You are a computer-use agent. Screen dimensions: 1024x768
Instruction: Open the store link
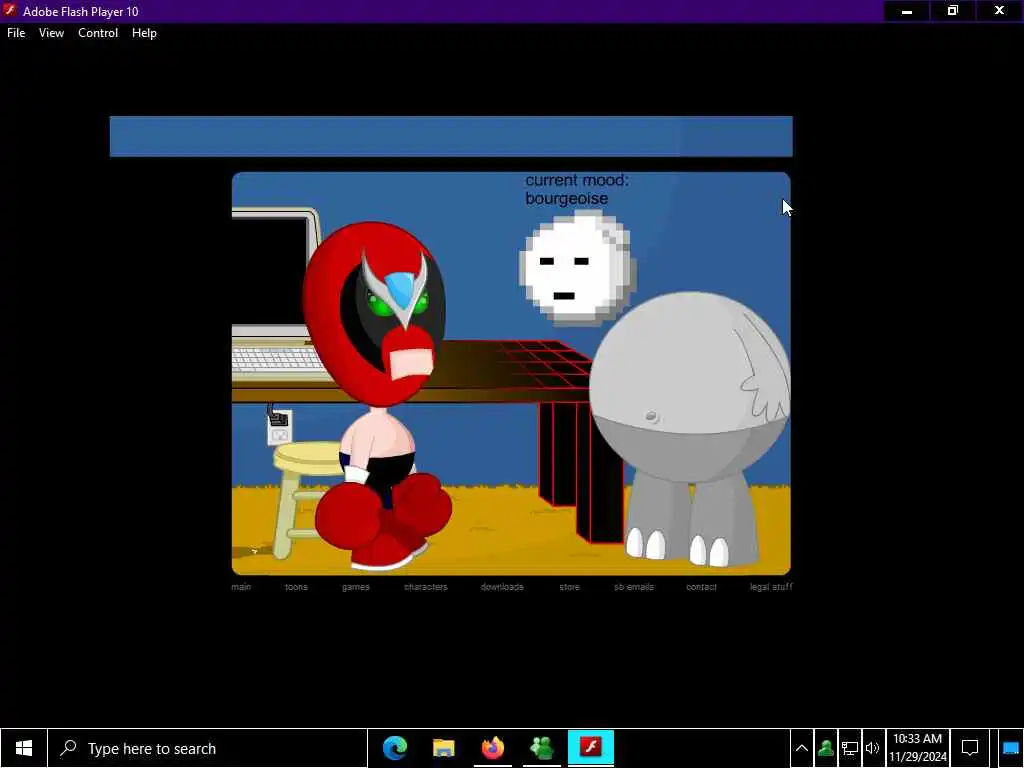[x=569, y=586]
